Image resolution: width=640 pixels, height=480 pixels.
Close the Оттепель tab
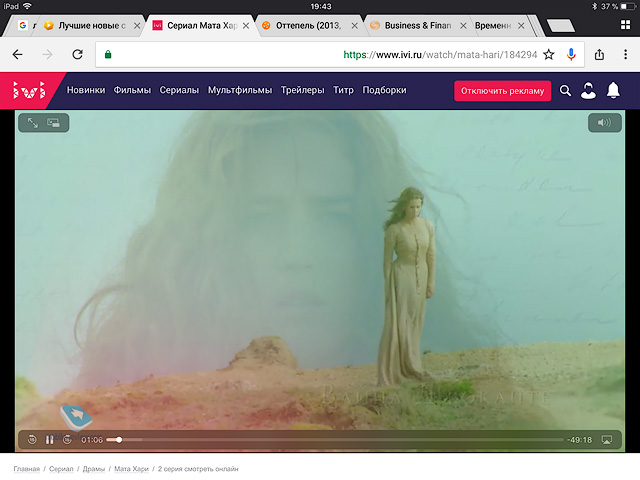pyautogui.click(x=355, y=26)
